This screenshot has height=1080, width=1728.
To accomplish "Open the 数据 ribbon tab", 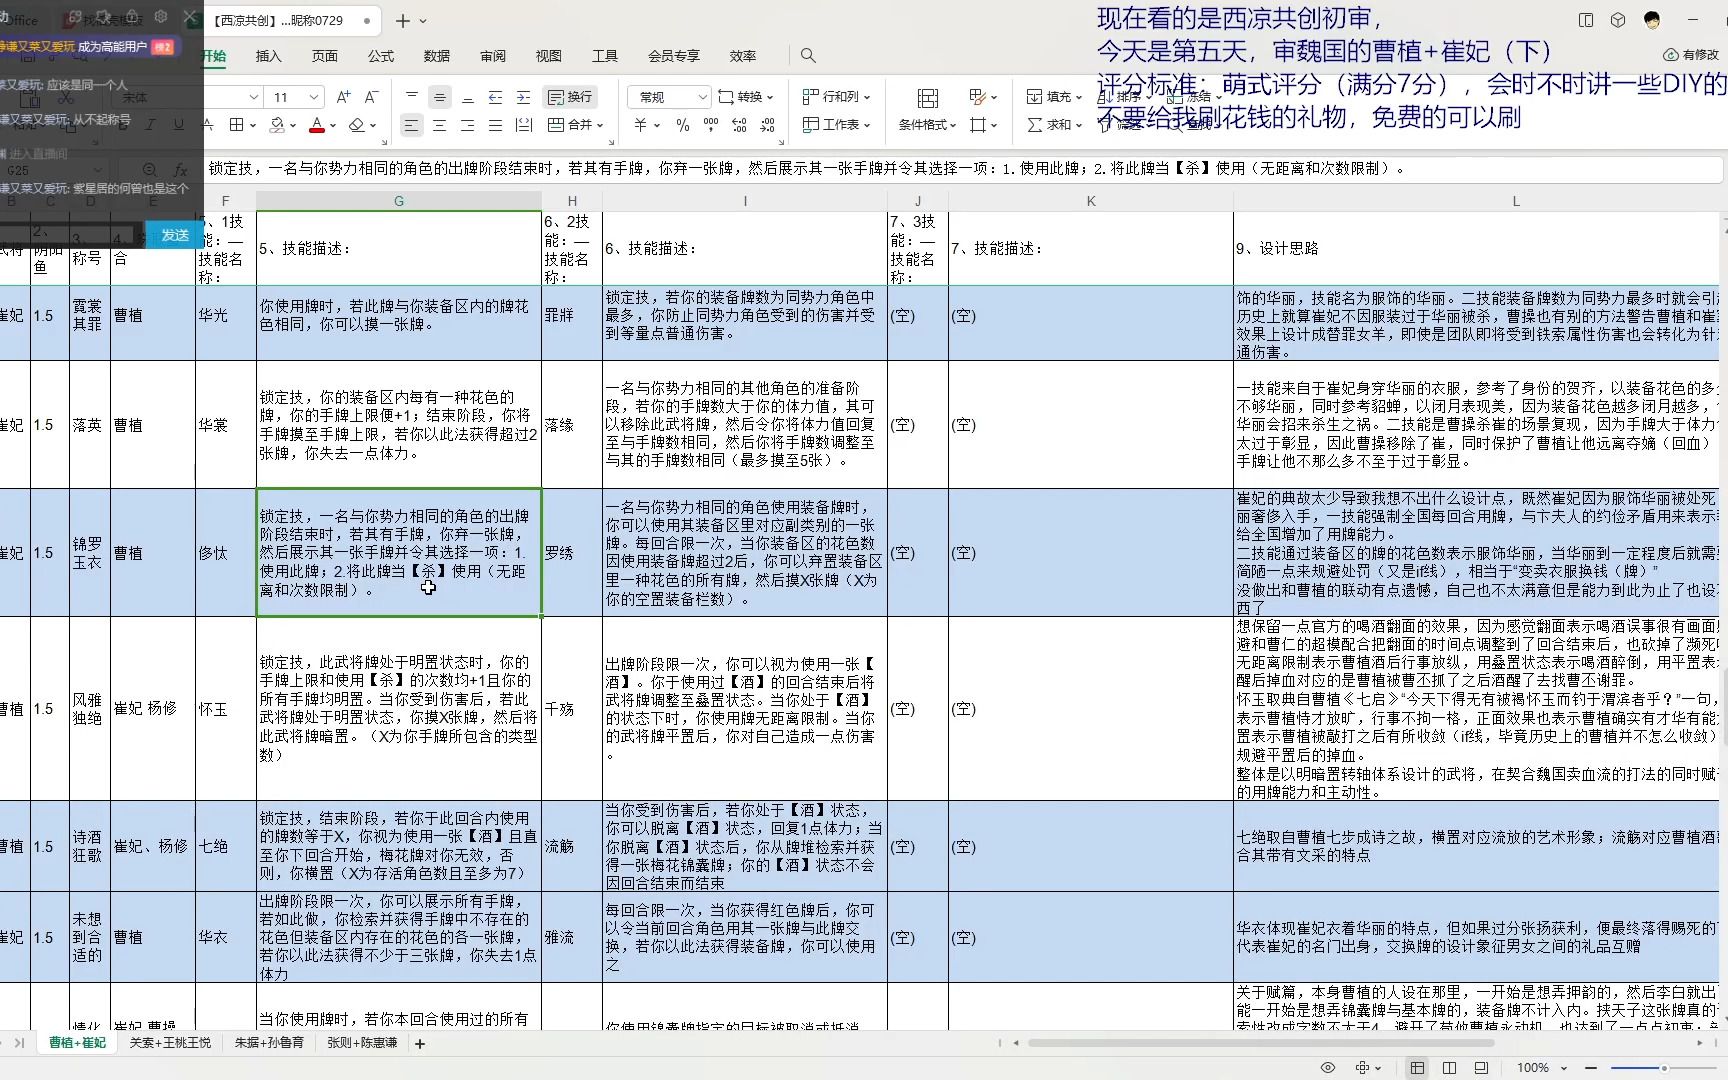I will 437,56.
